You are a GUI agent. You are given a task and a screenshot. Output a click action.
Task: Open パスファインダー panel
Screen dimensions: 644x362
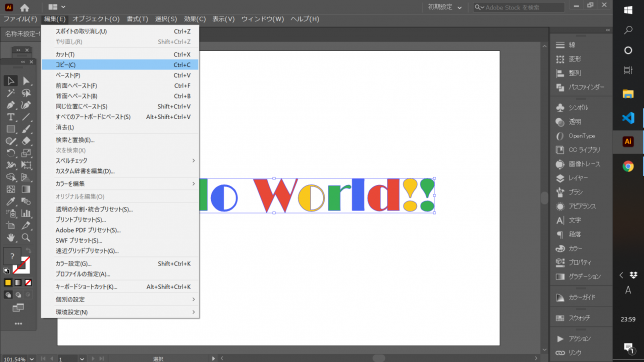click(x=581, y=87)
